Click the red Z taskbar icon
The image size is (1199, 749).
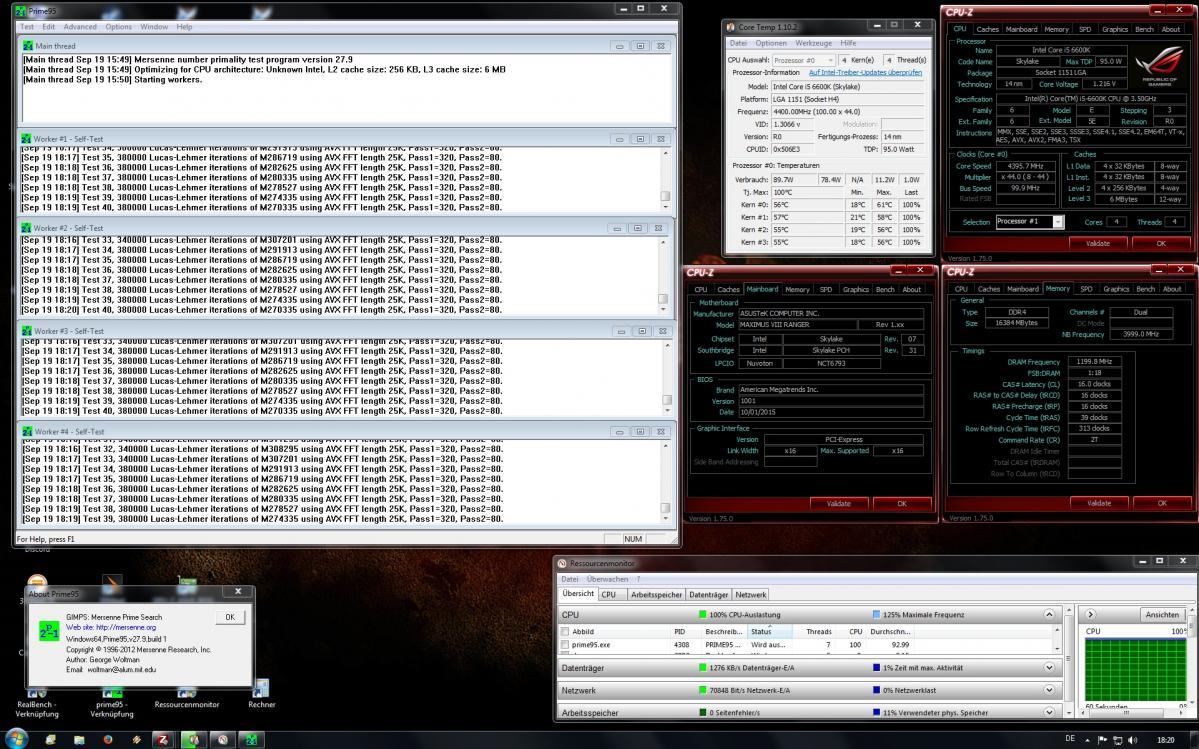click(x=164, y=740)
